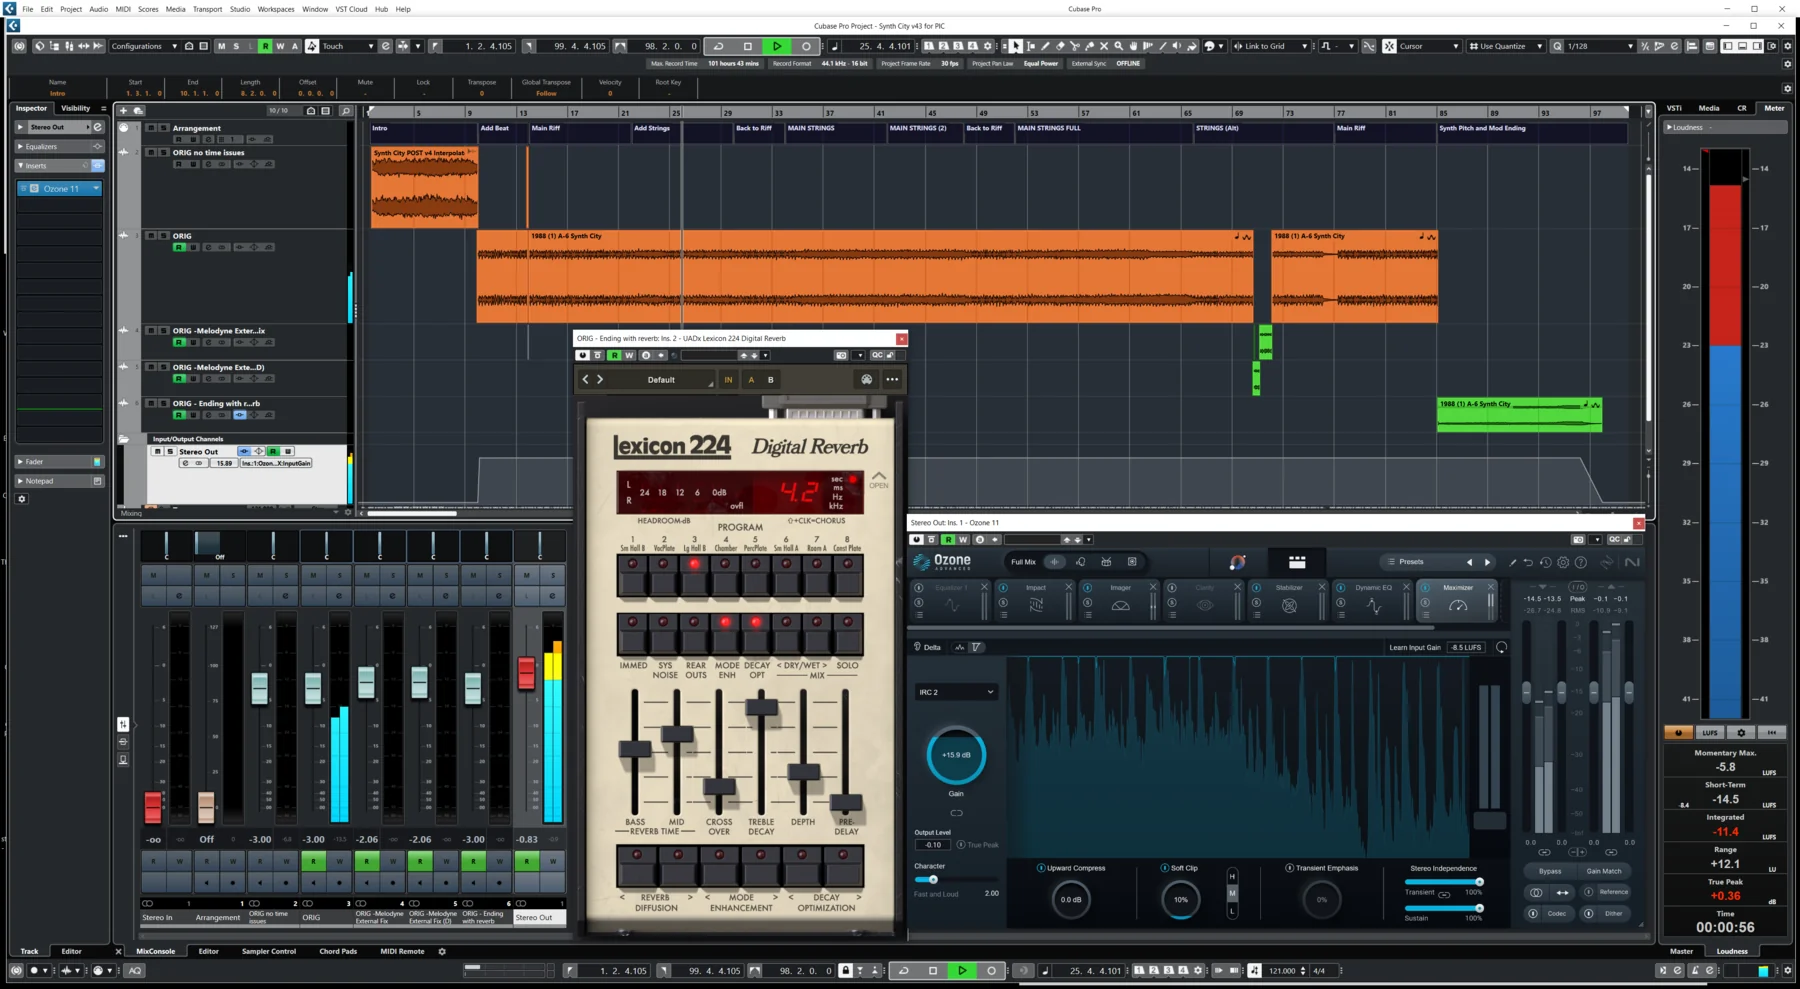Select the Range Selection tool
The height and width of the screenshot is (989, 1800).
1030,45
